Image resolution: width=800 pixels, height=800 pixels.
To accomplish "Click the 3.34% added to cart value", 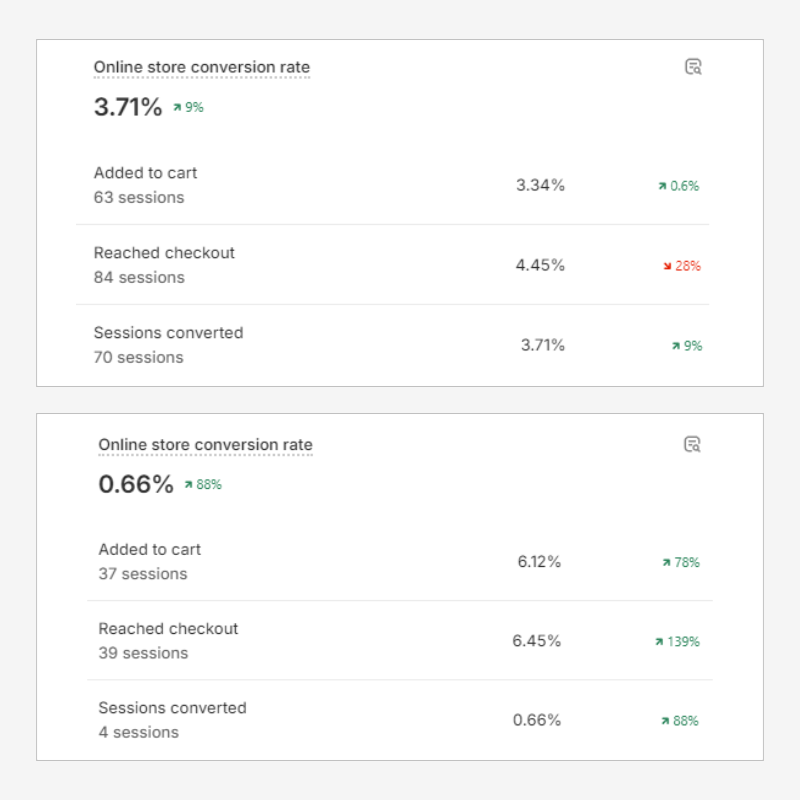I will pyautogui.click(x=540, y=185).
